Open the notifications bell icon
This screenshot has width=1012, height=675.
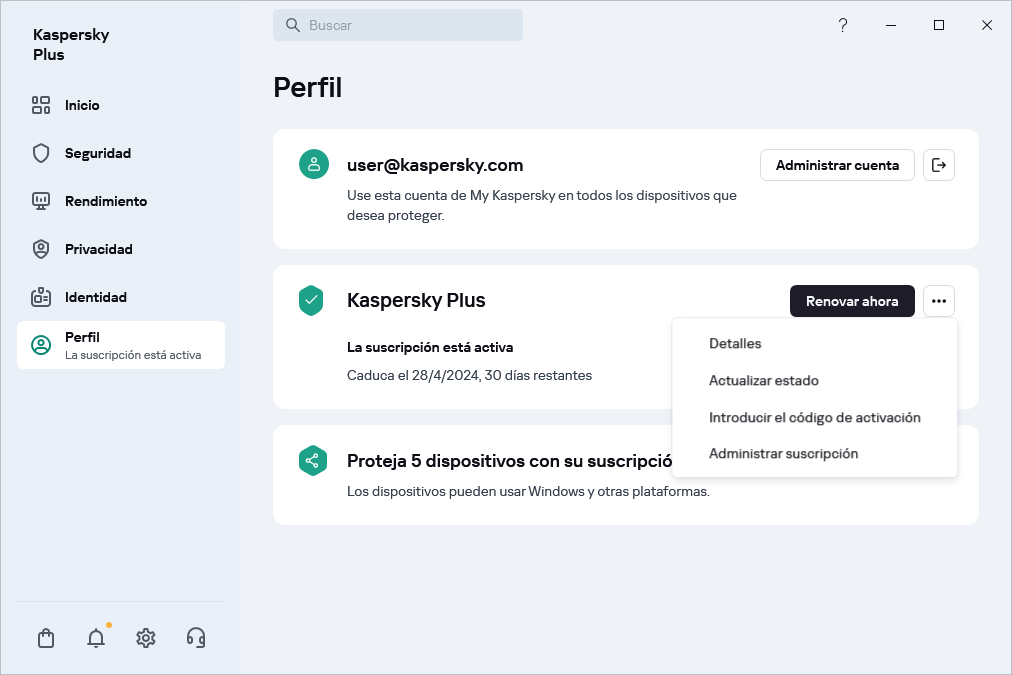tap(96, 638)
